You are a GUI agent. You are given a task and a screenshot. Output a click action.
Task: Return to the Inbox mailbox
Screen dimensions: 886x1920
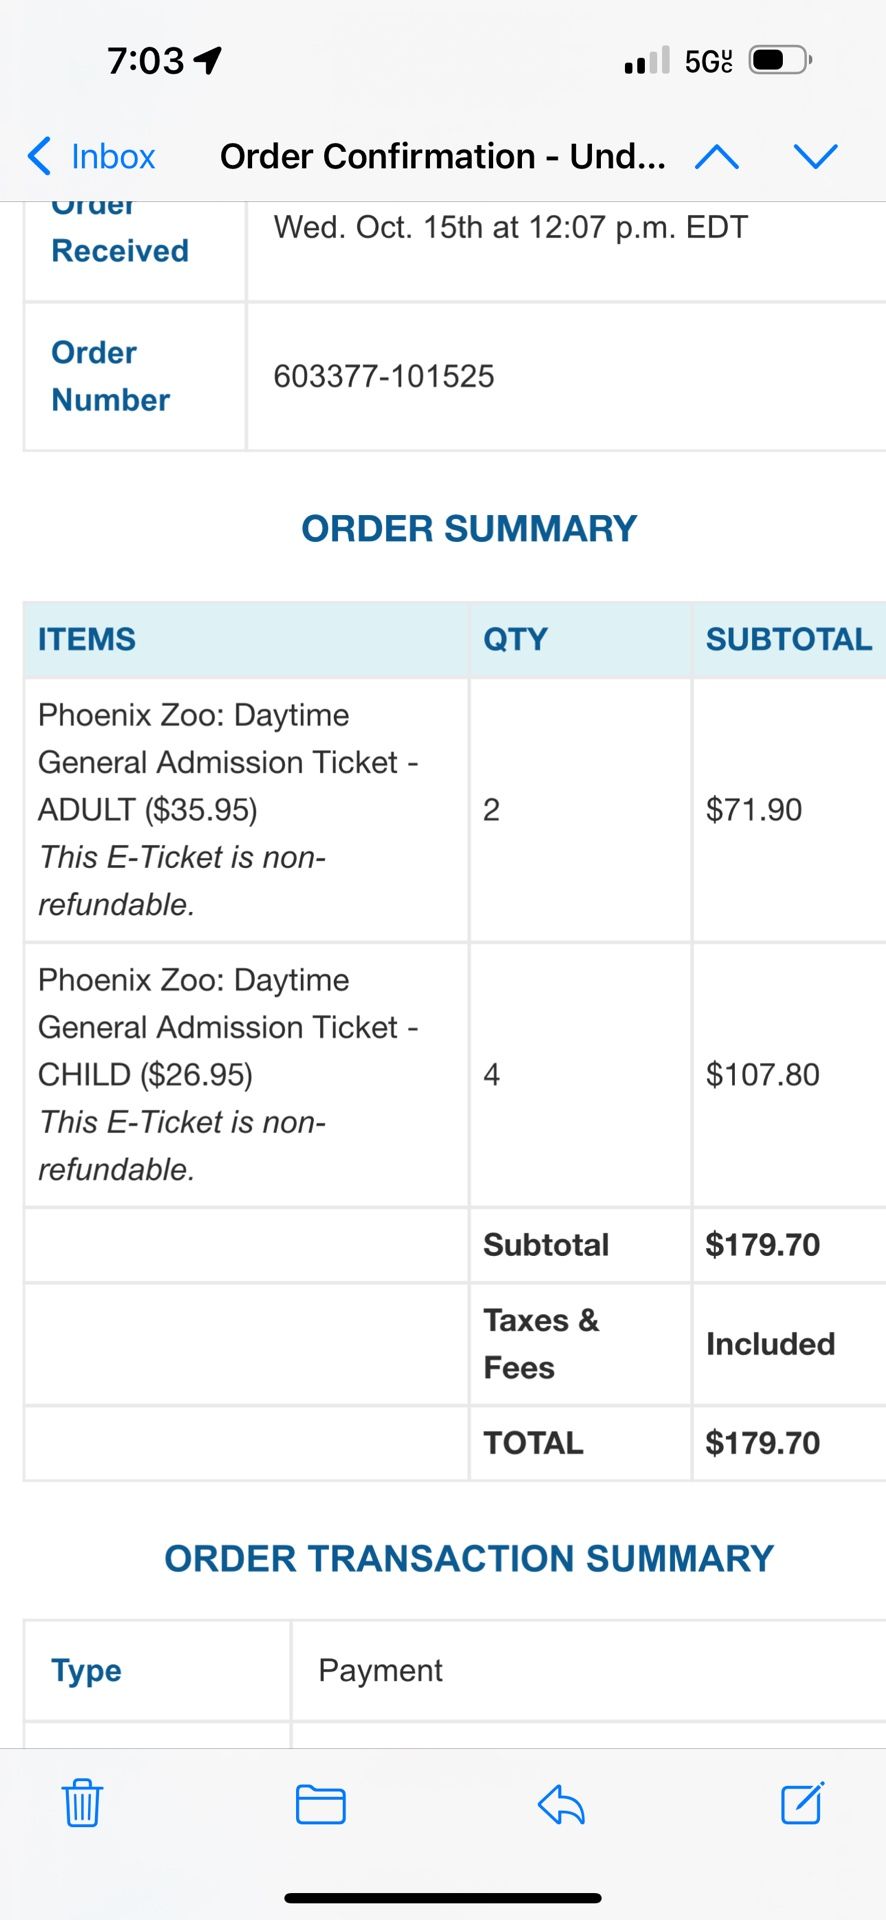(x=112, y=156)
